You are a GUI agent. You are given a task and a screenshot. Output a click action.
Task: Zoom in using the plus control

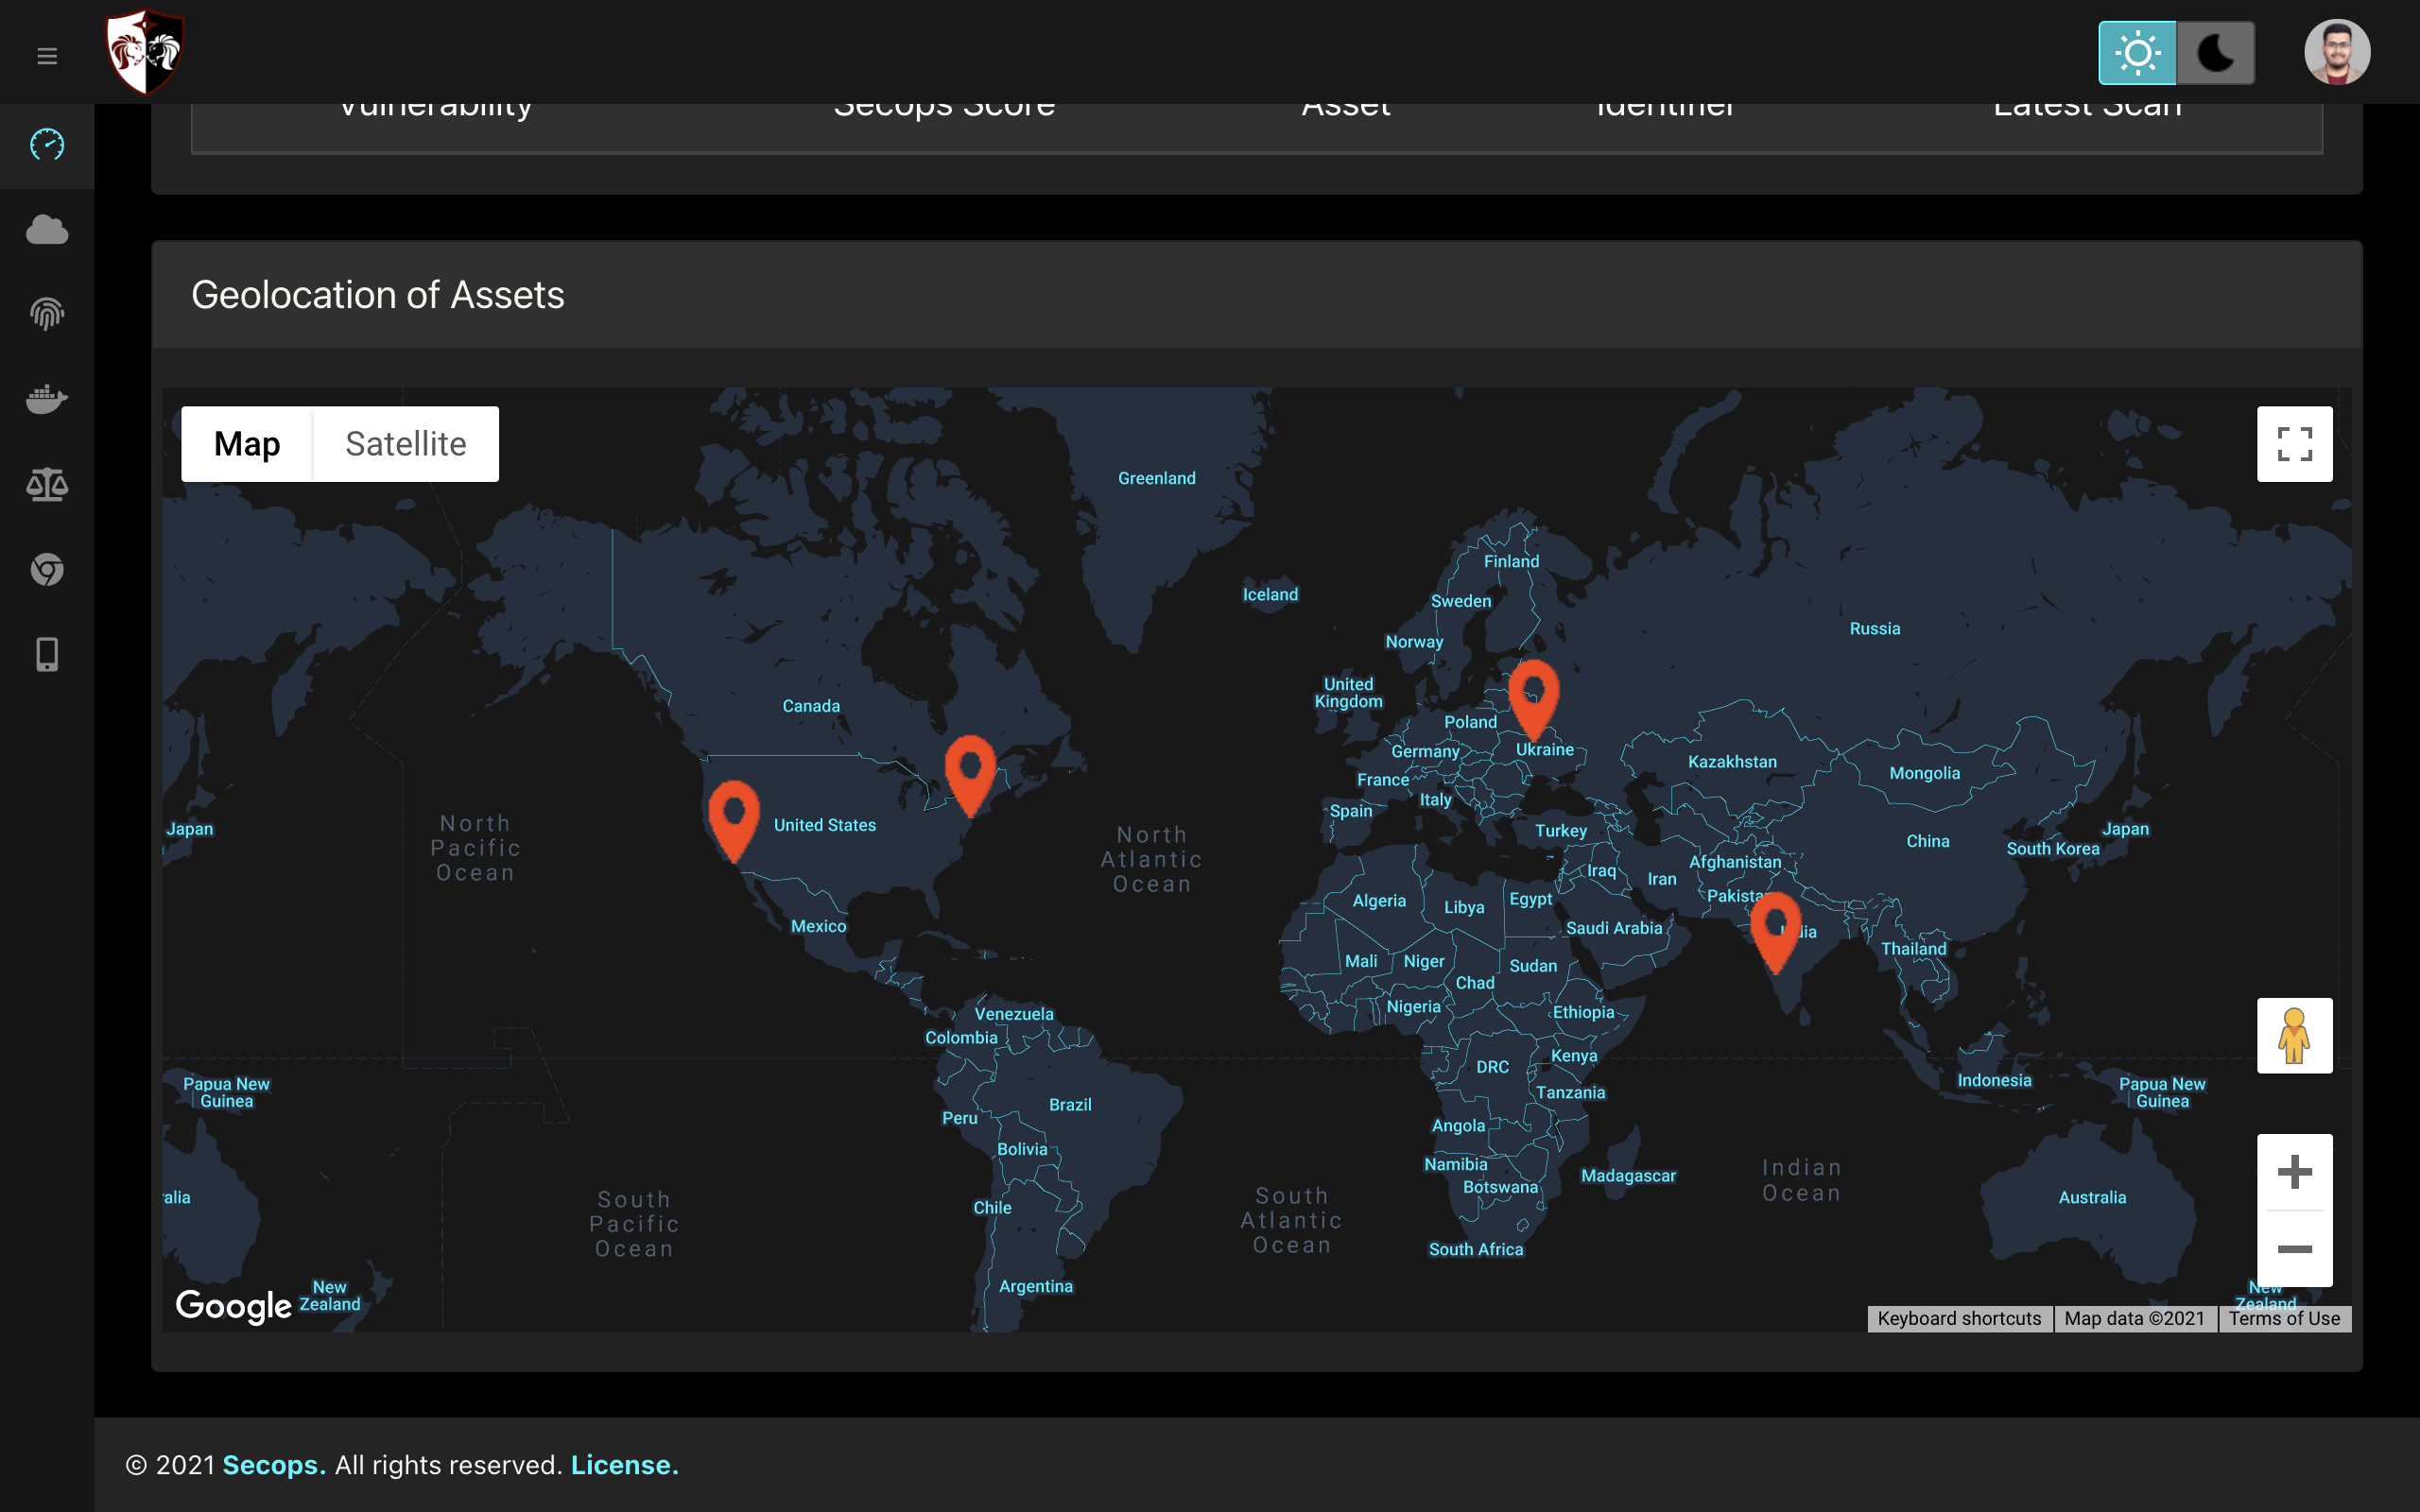2295,1172
